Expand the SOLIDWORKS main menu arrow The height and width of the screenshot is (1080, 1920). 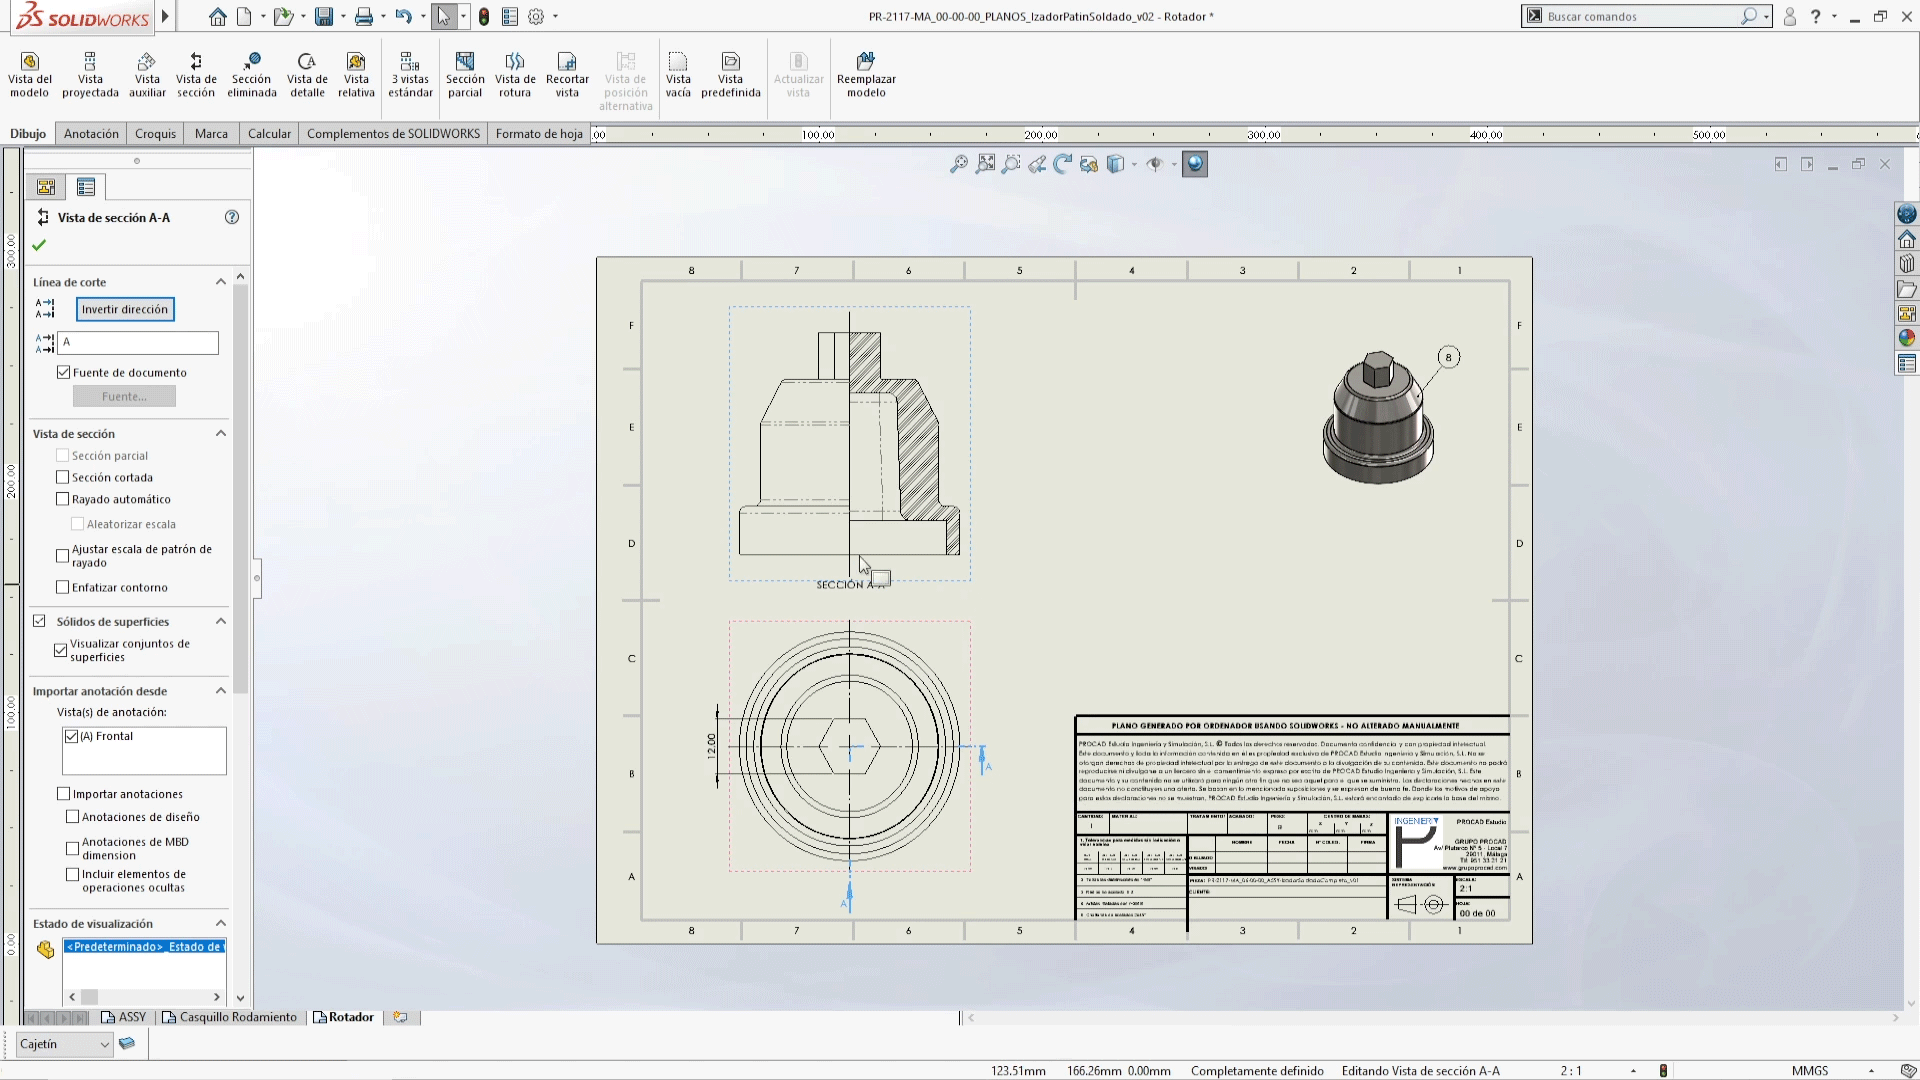pyautogui.click(x=165, y=16)
